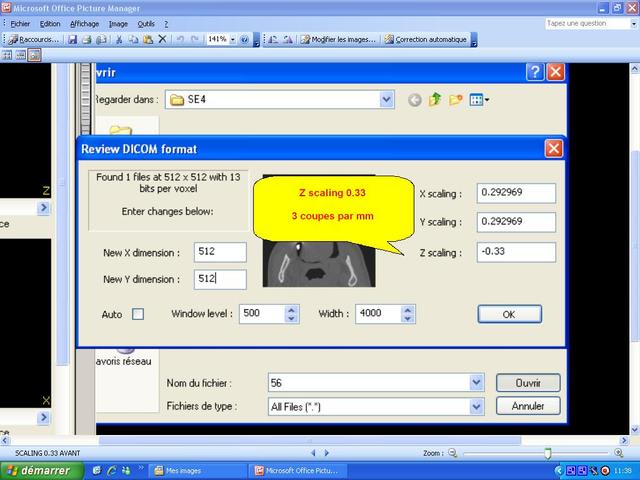Click the Delete X icon in toolbar

[162, 39]
